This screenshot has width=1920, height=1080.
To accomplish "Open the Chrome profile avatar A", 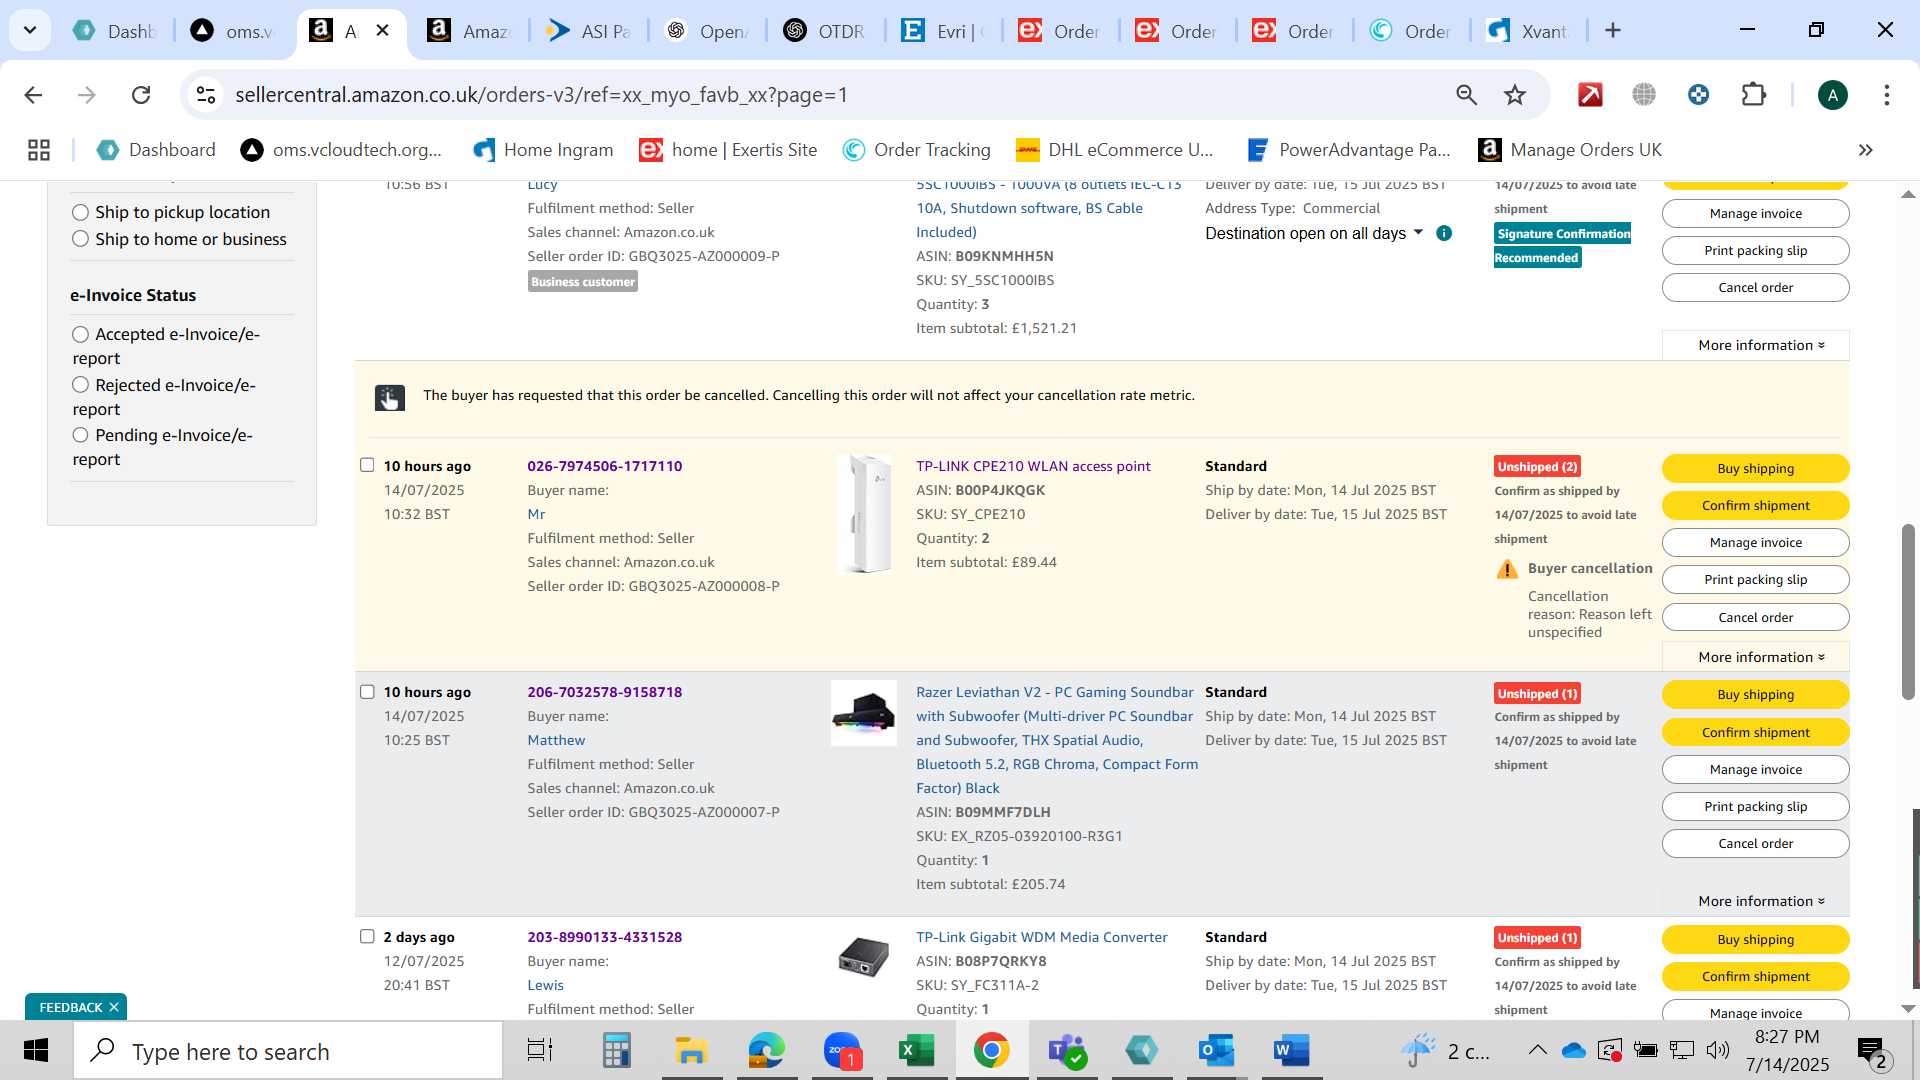I will pyautogui.click(x=1832, y=95).
